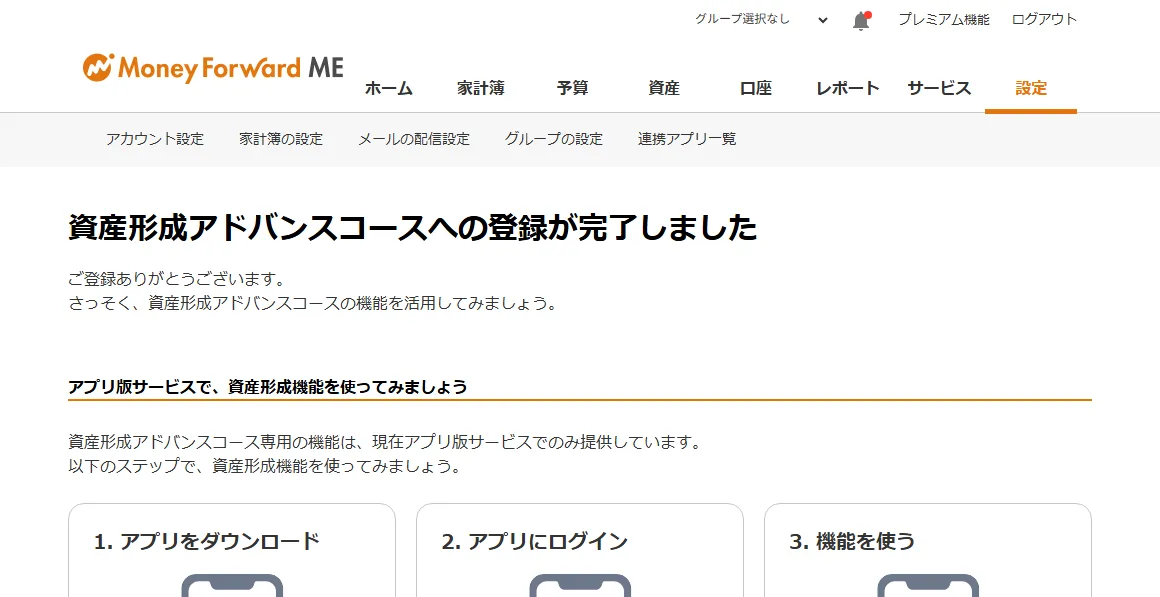The height and width of the screenshot is (597, 1160).
Task: Open the notifications bell
Action: tap(861, 20)
